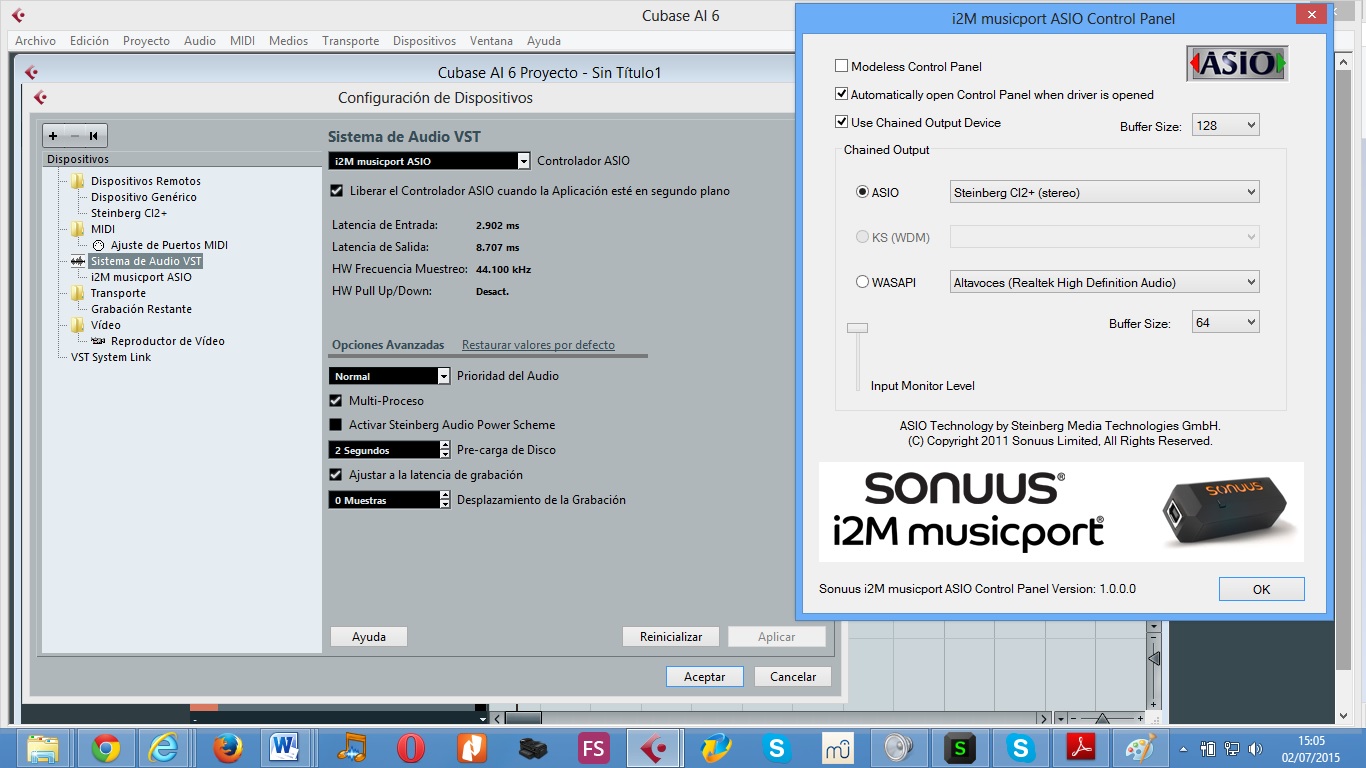Image resolution: width=1366 pixels, height=768 pixels.
Task: Click the Cancelar button
Action: pos(793,677)
